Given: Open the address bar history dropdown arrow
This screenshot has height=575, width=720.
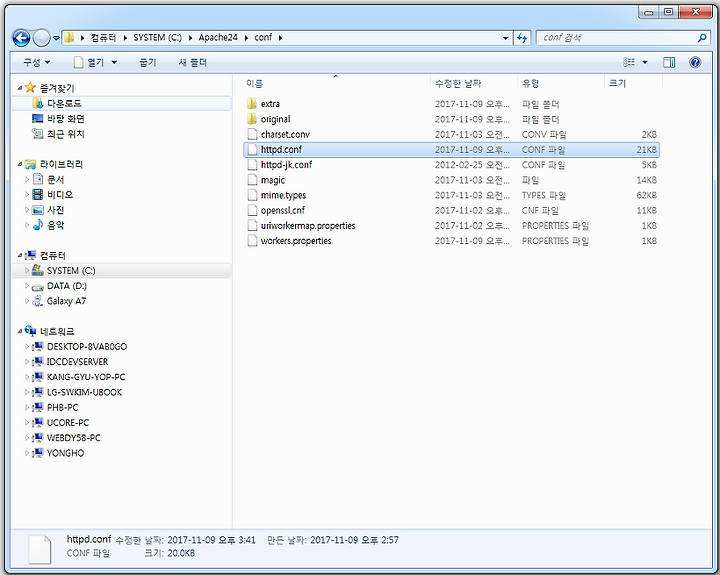Looking at the screenshot, I should (506, 38).
